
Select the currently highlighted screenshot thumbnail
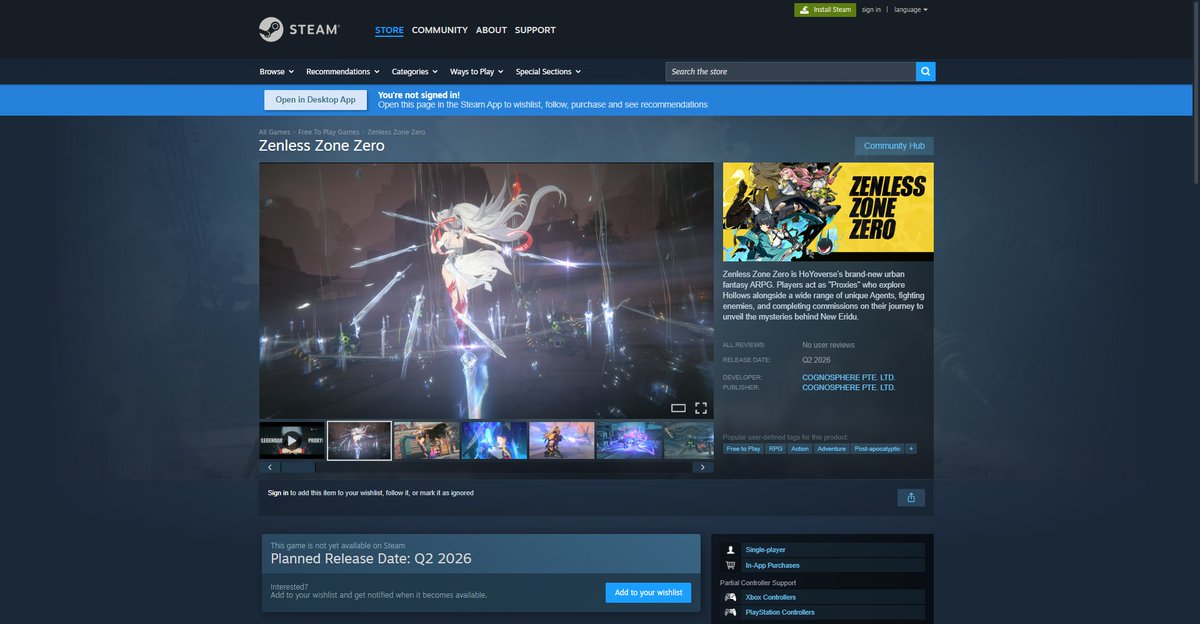tap(359, 440)
